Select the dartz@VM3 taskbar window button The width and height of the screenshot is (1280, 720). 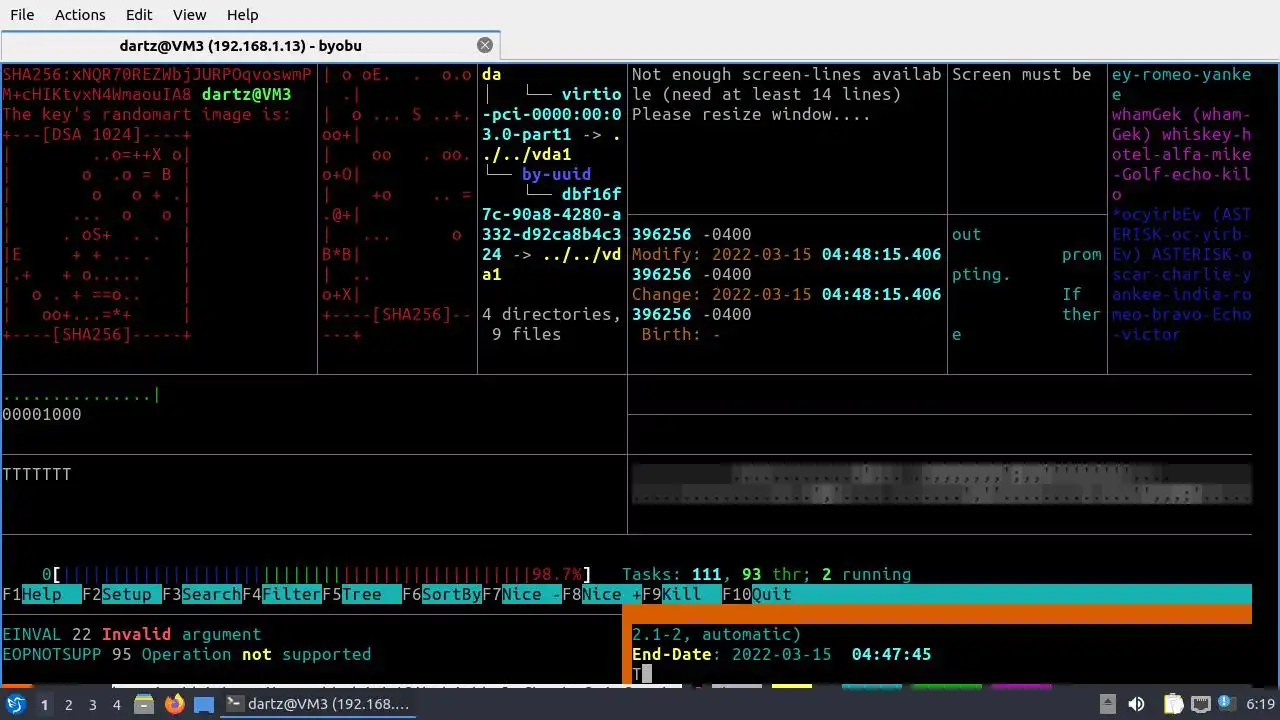click(319, 704)
